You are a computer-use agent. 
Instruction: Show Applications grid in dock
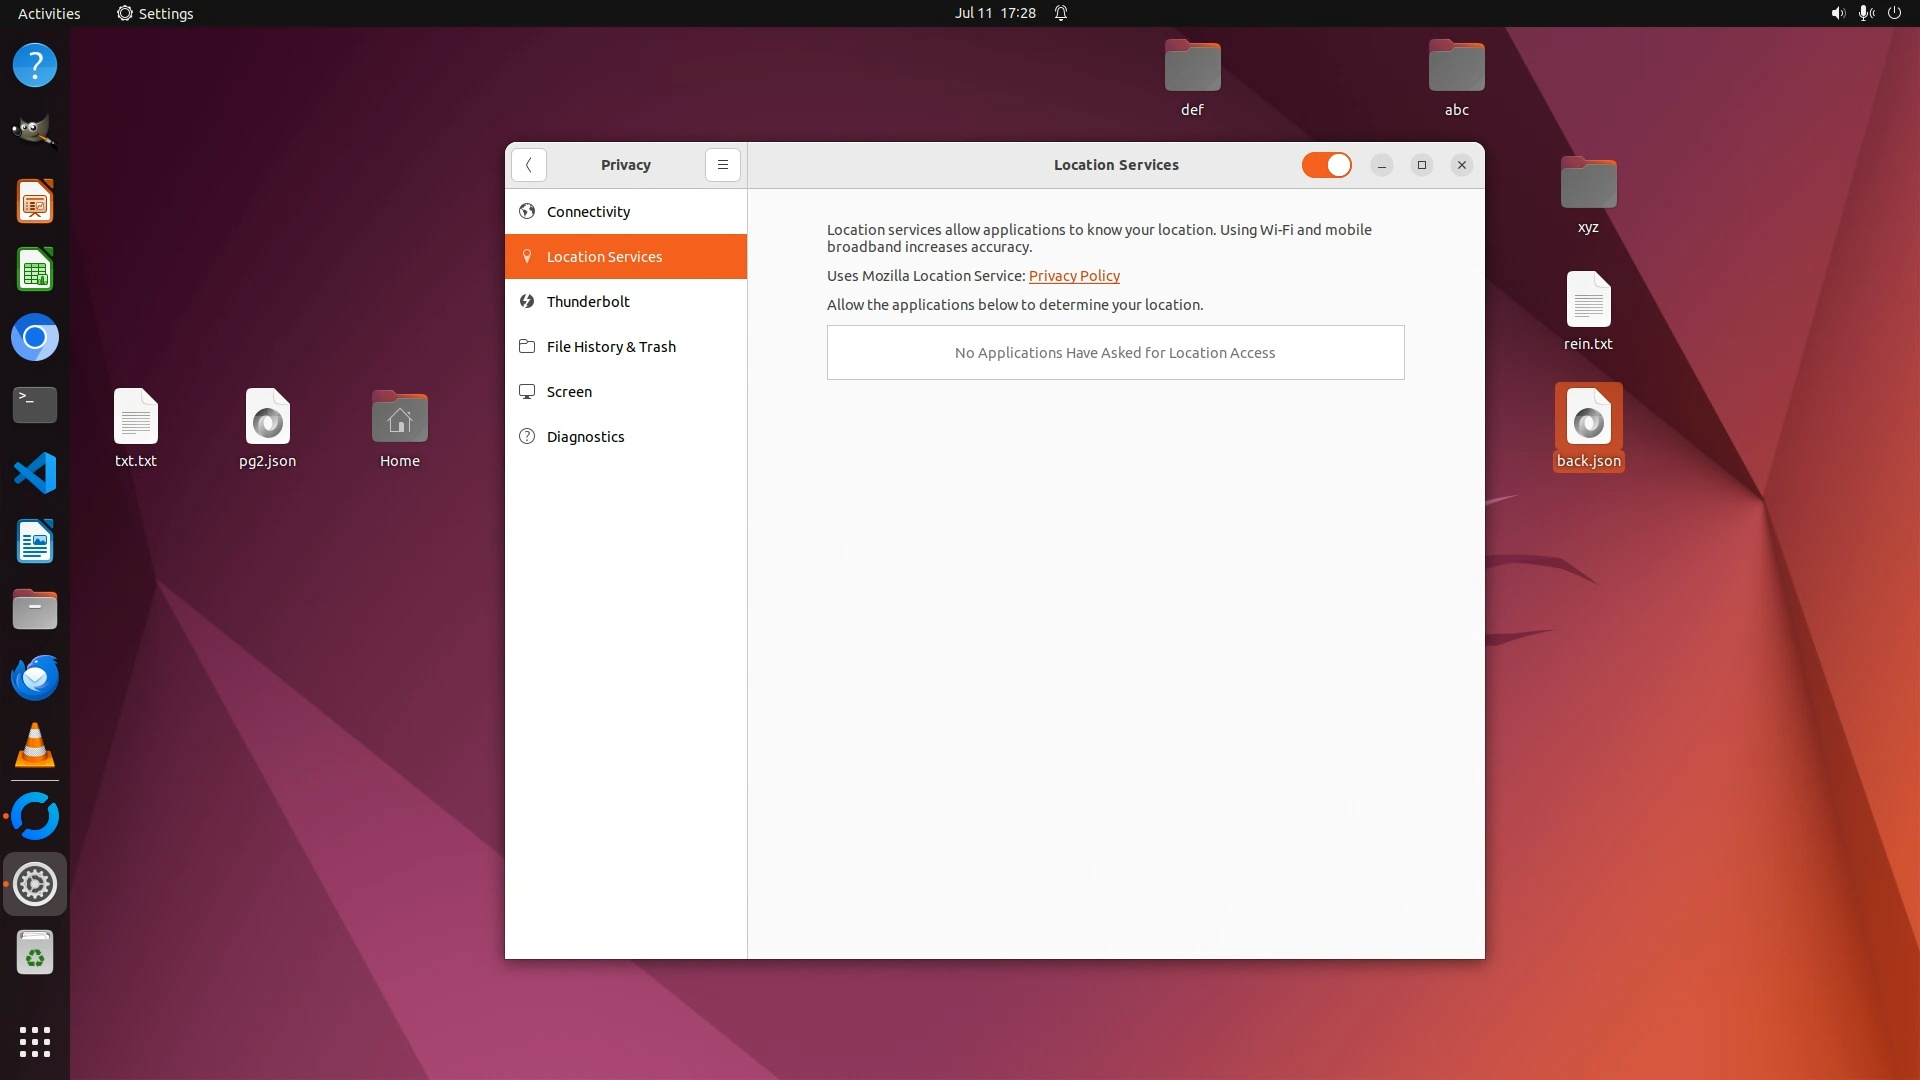35,1041
